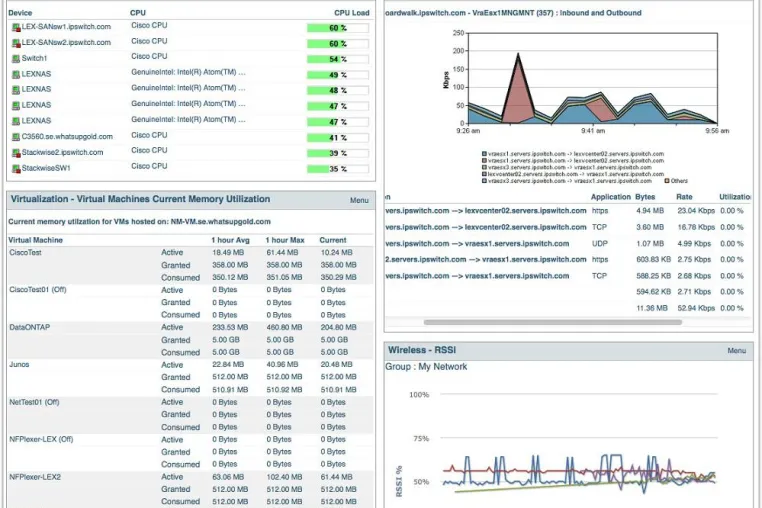Select the Switch1 device status icon

click(x=16, y=59)
